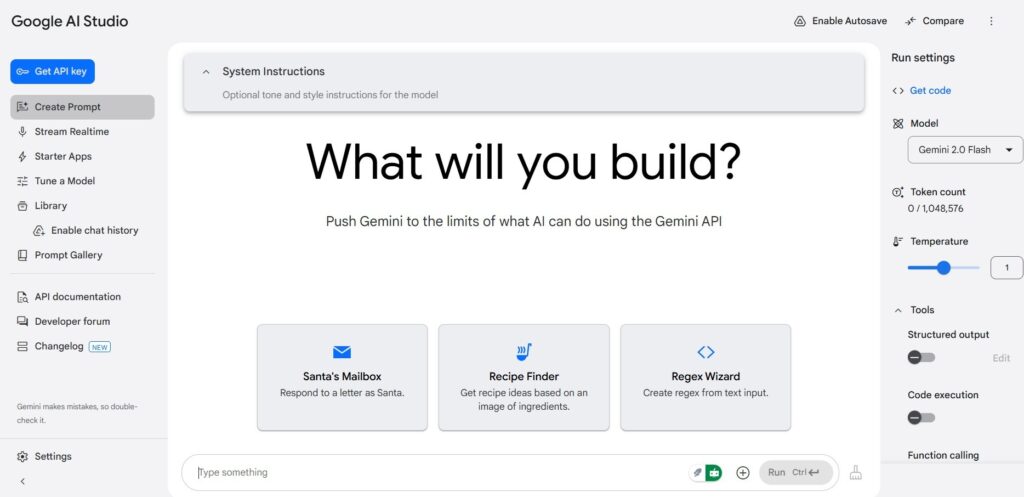Toggle the Structured output switch
1024x497 pixels.
(921, 358)
